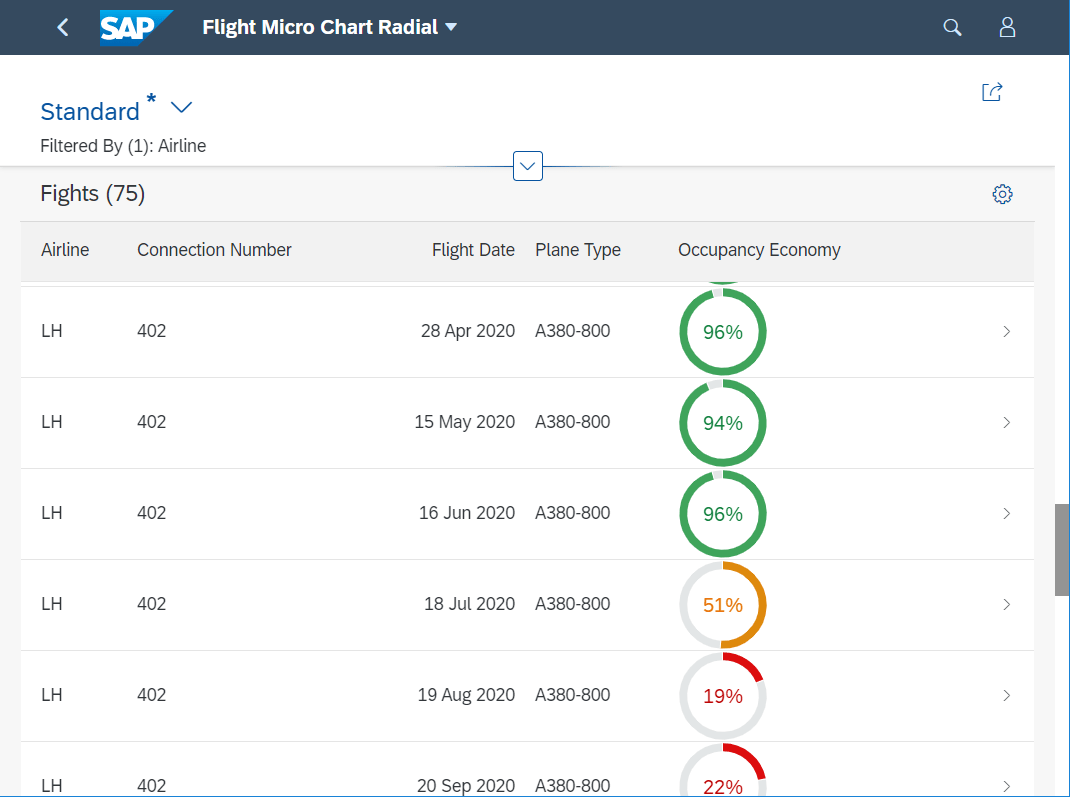Open the user profile menu

pos(1007,27)
